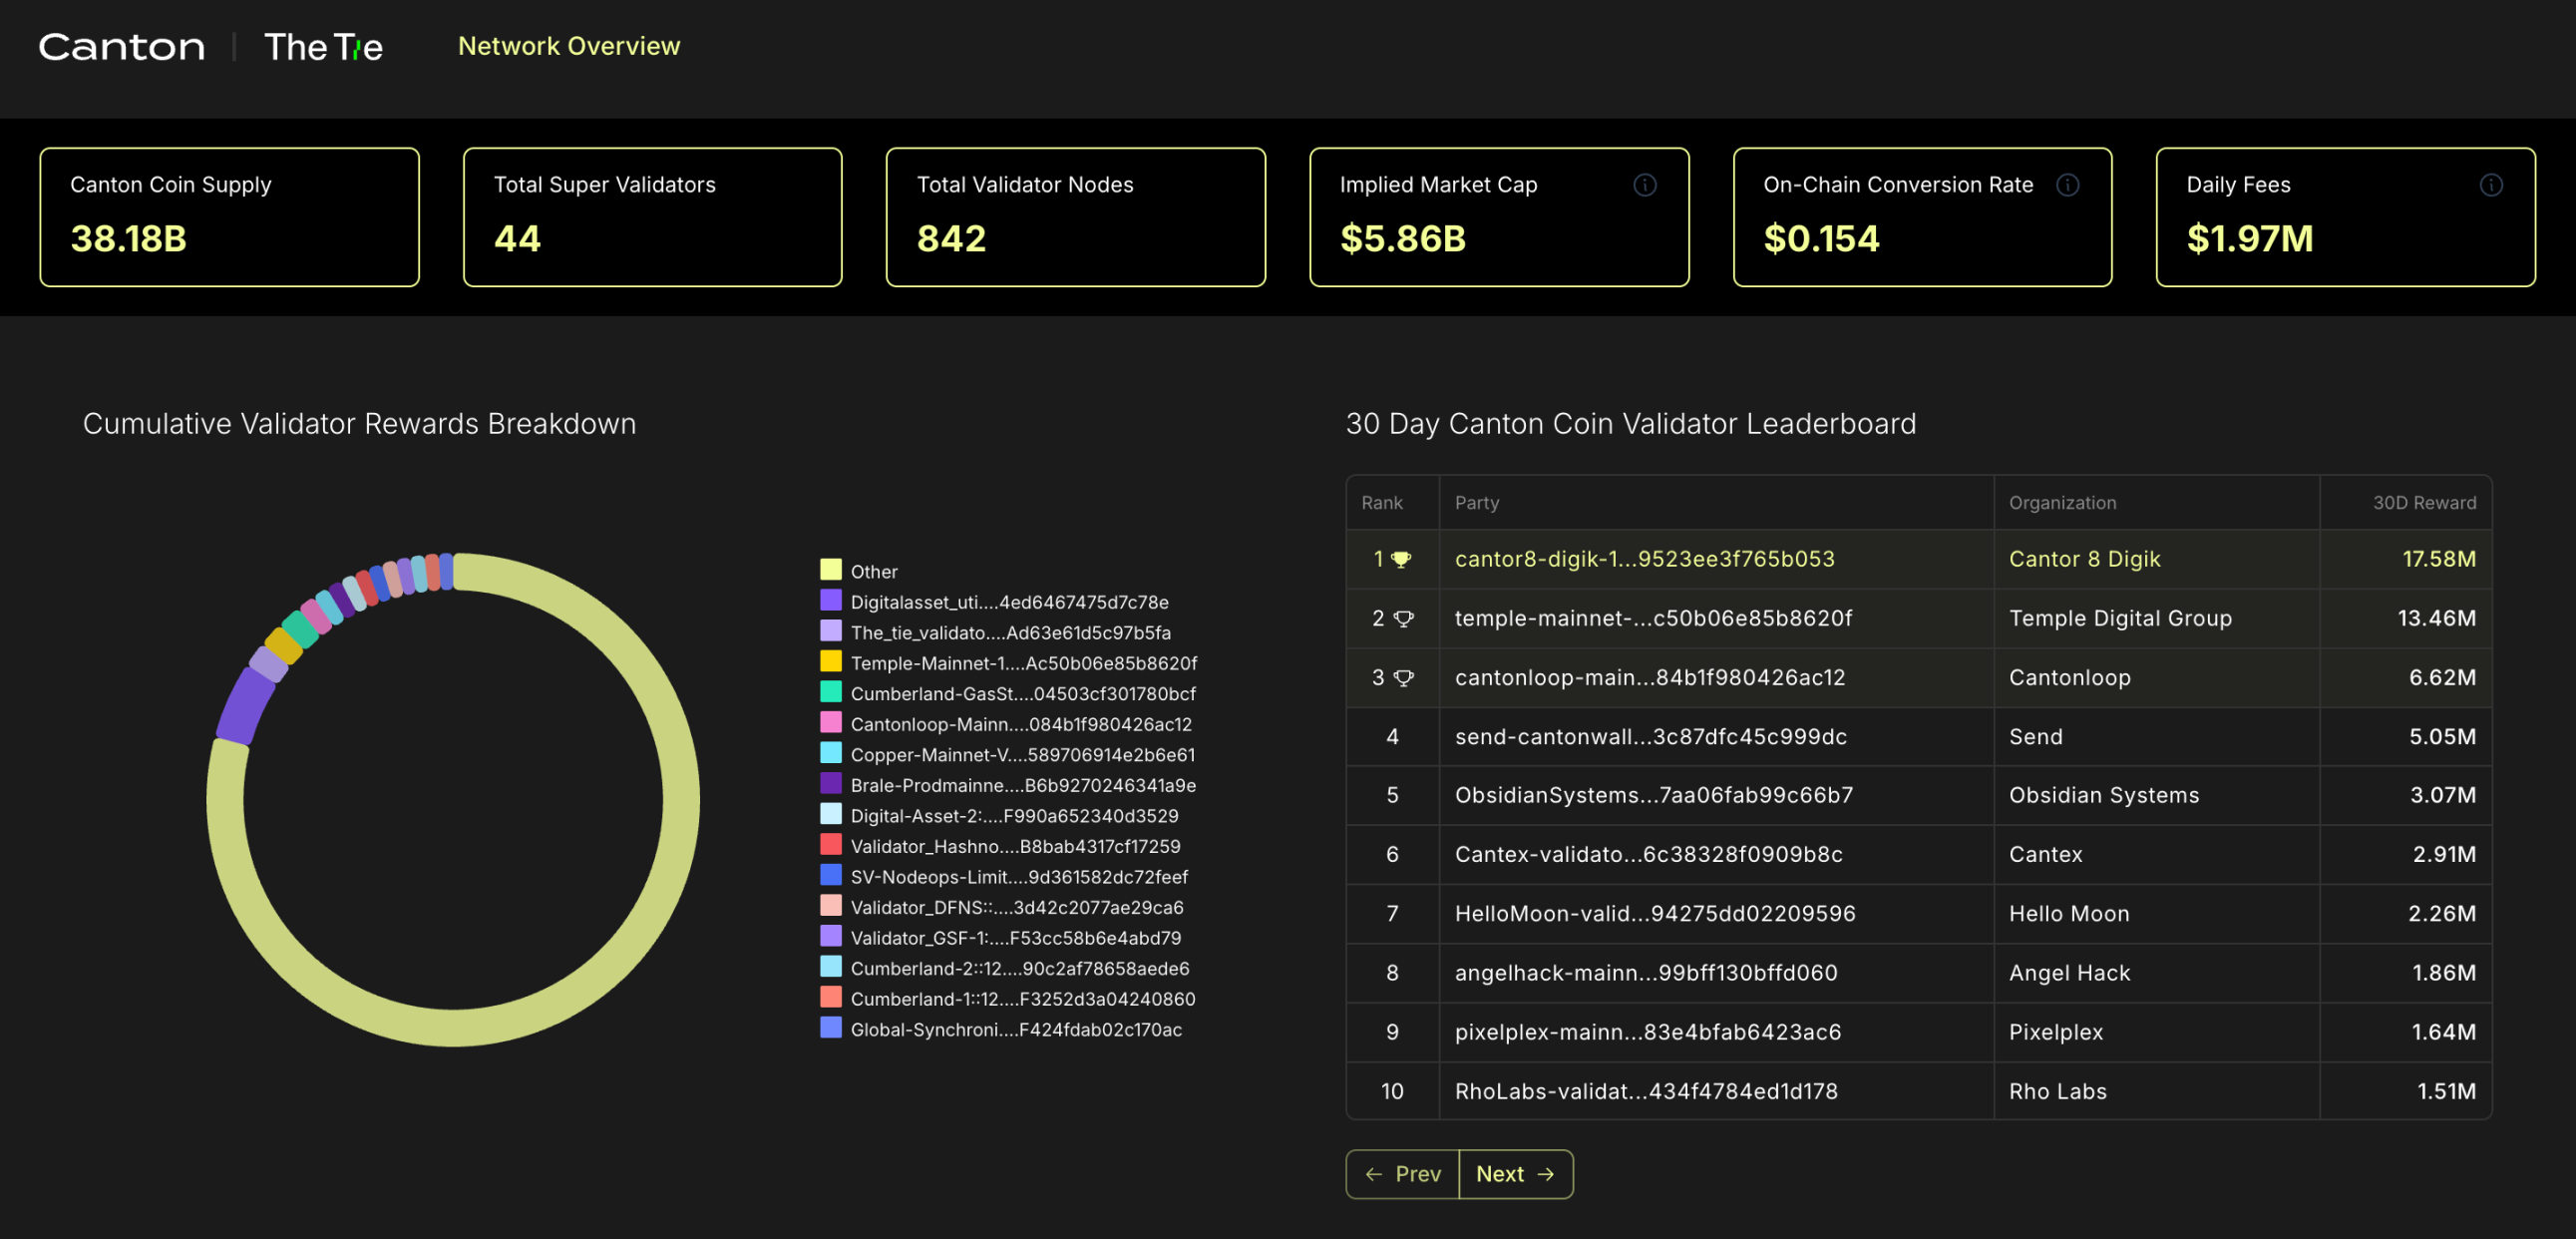Screen dimensions: 2576x1239
Task: Sort by the 30D Reward column header
Action: pyautogui.click(x=2423, y=503)
